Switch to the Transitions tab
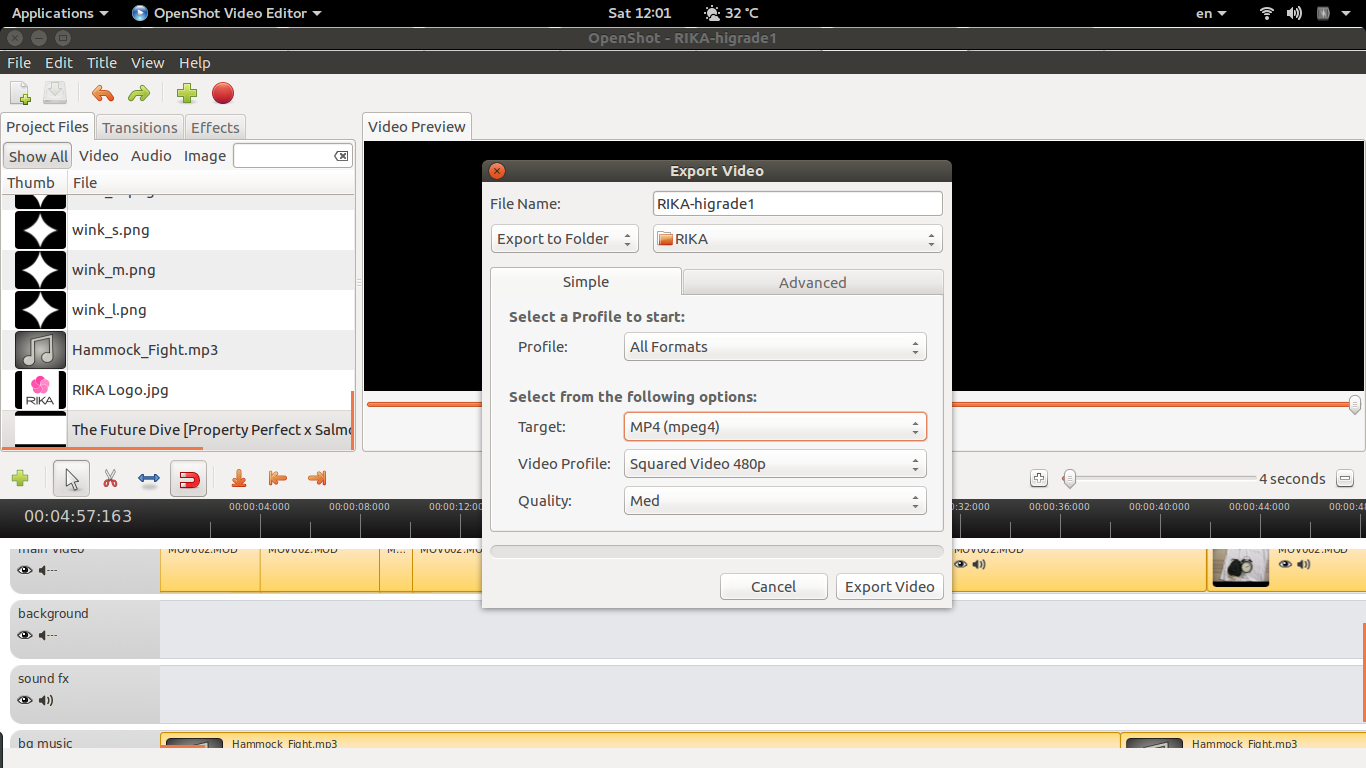Screen dimensions: 1366x768 pos(140,127)
